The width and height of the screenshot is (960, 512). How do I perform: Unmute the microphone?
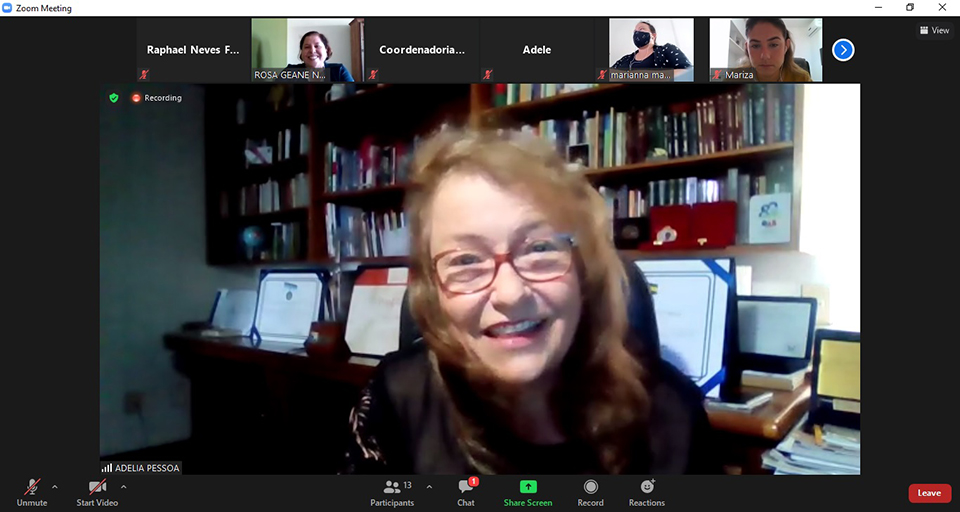32,491
